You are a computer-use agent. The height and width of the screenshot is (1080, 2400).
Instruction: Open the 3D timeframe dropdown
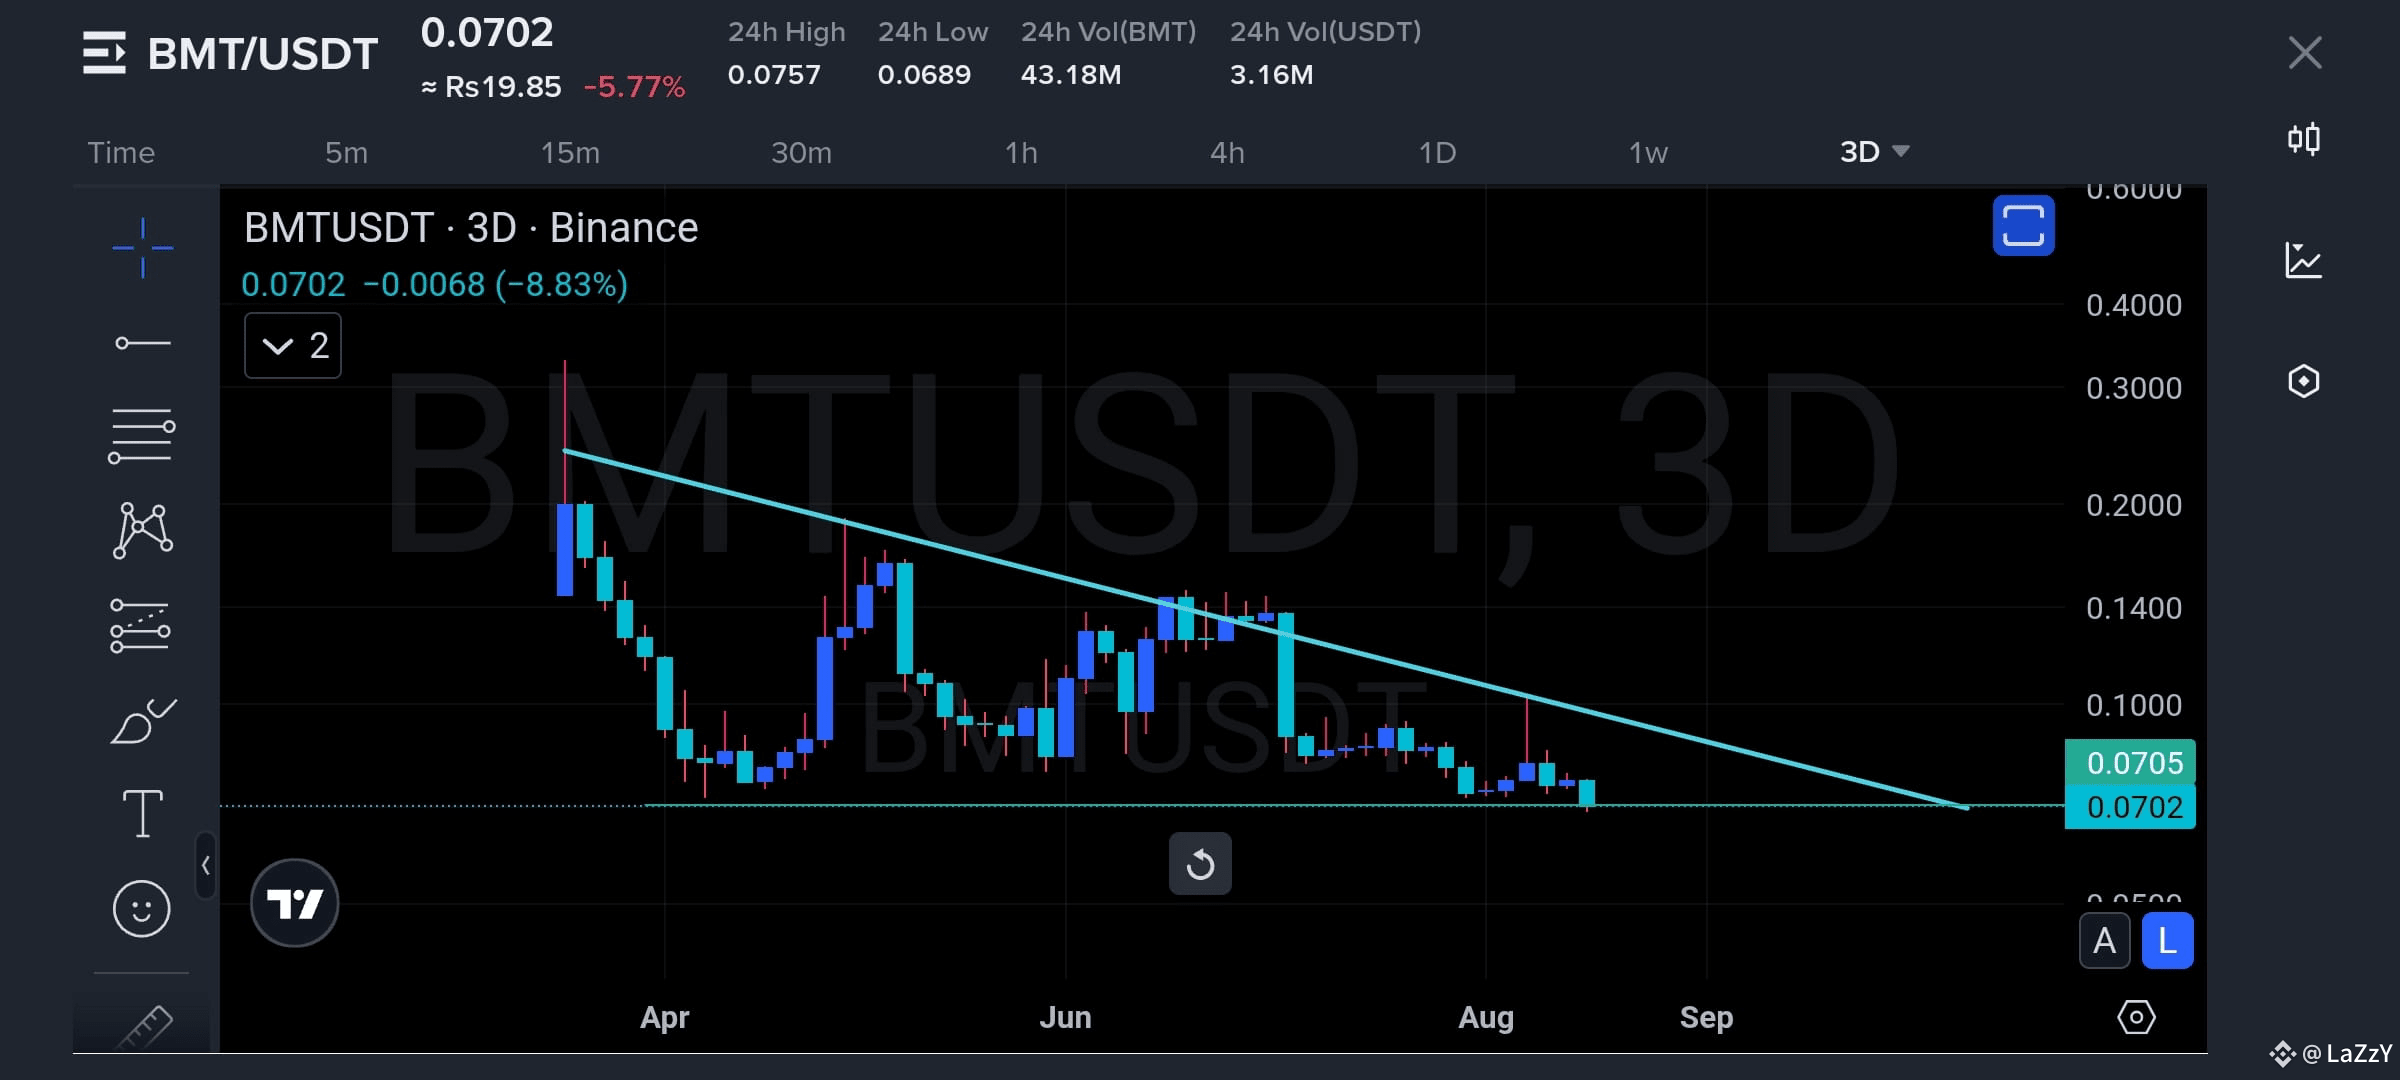pyautogui.click(x=1874, y=152)
